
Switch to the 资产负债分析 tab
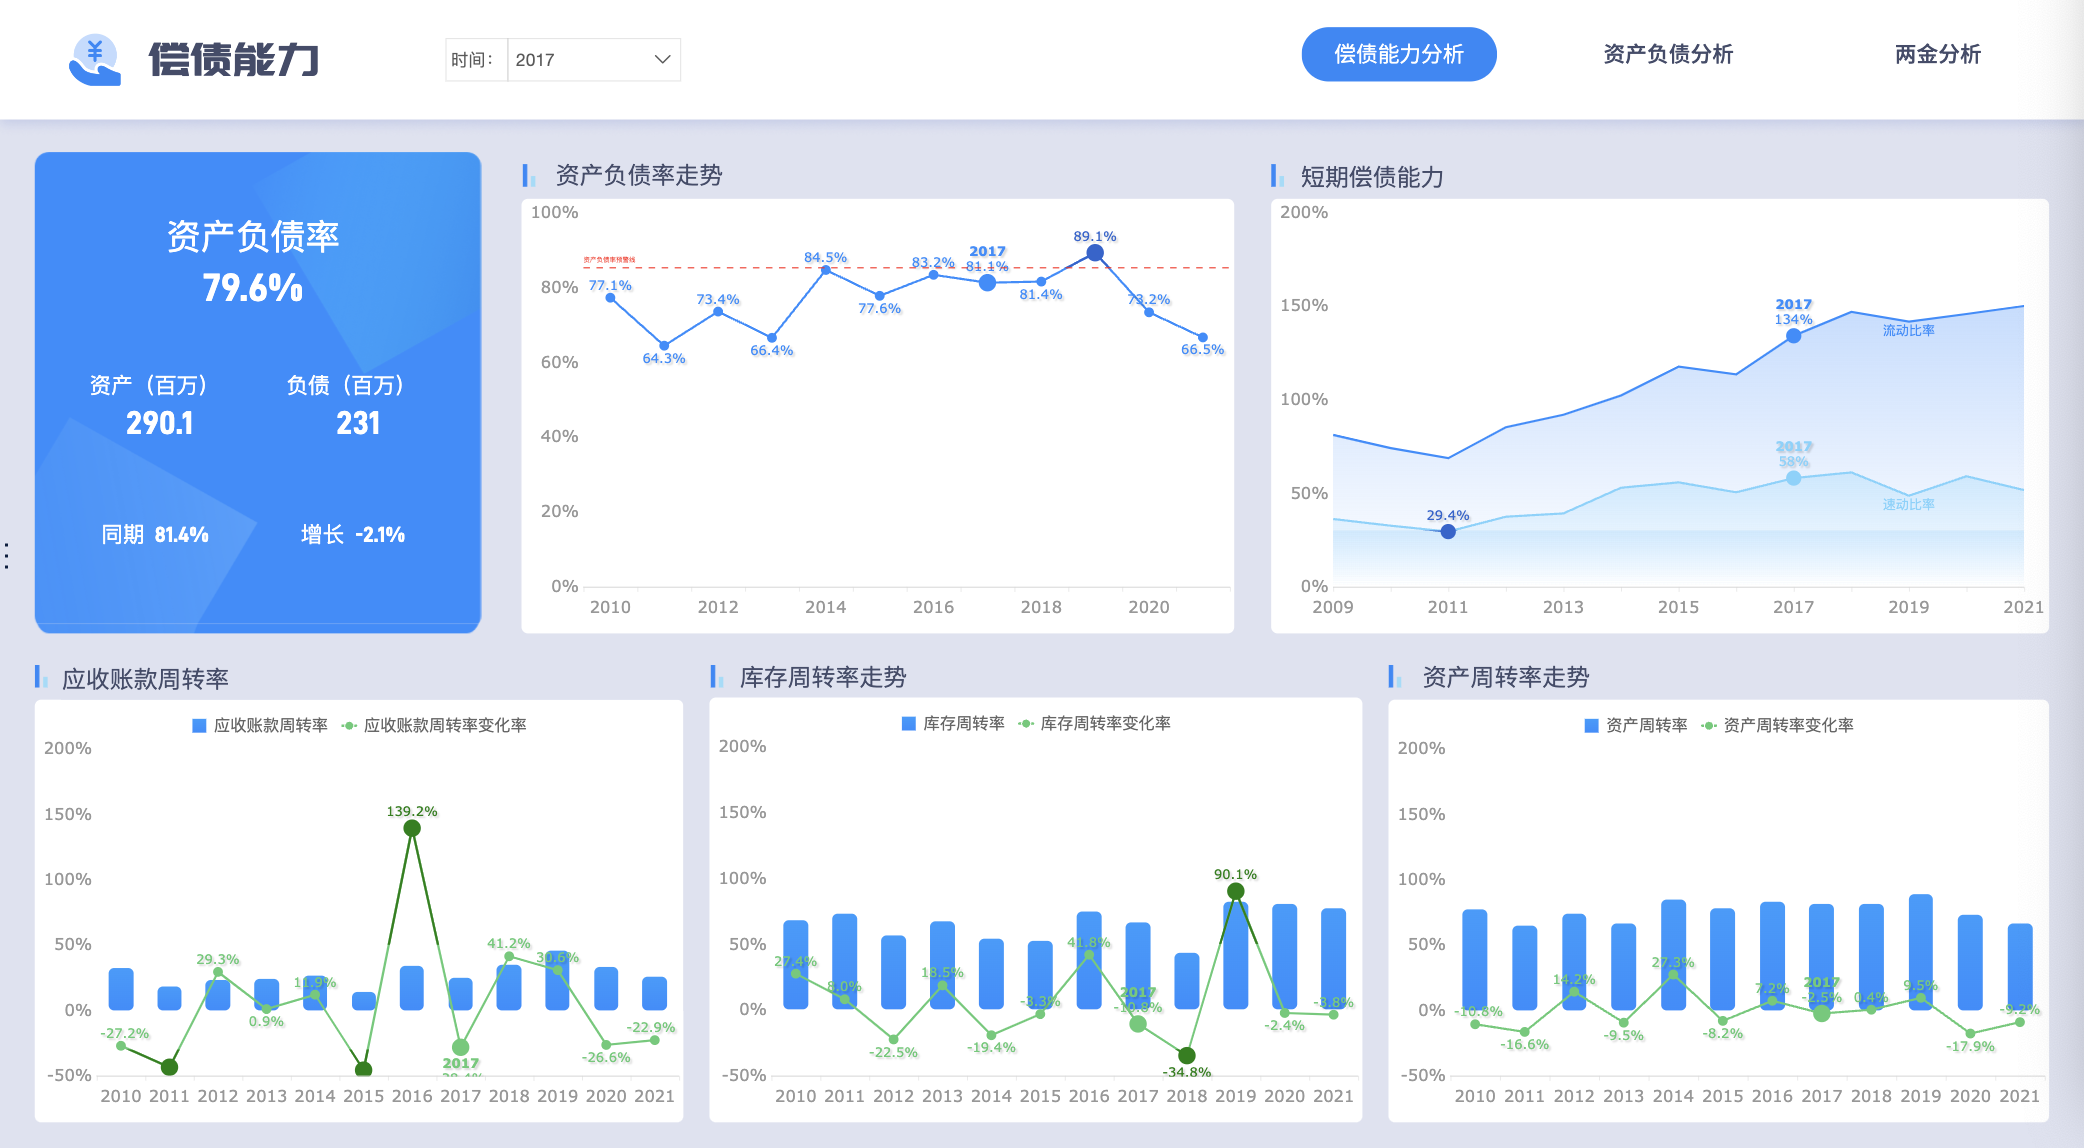pos(1667,54)
